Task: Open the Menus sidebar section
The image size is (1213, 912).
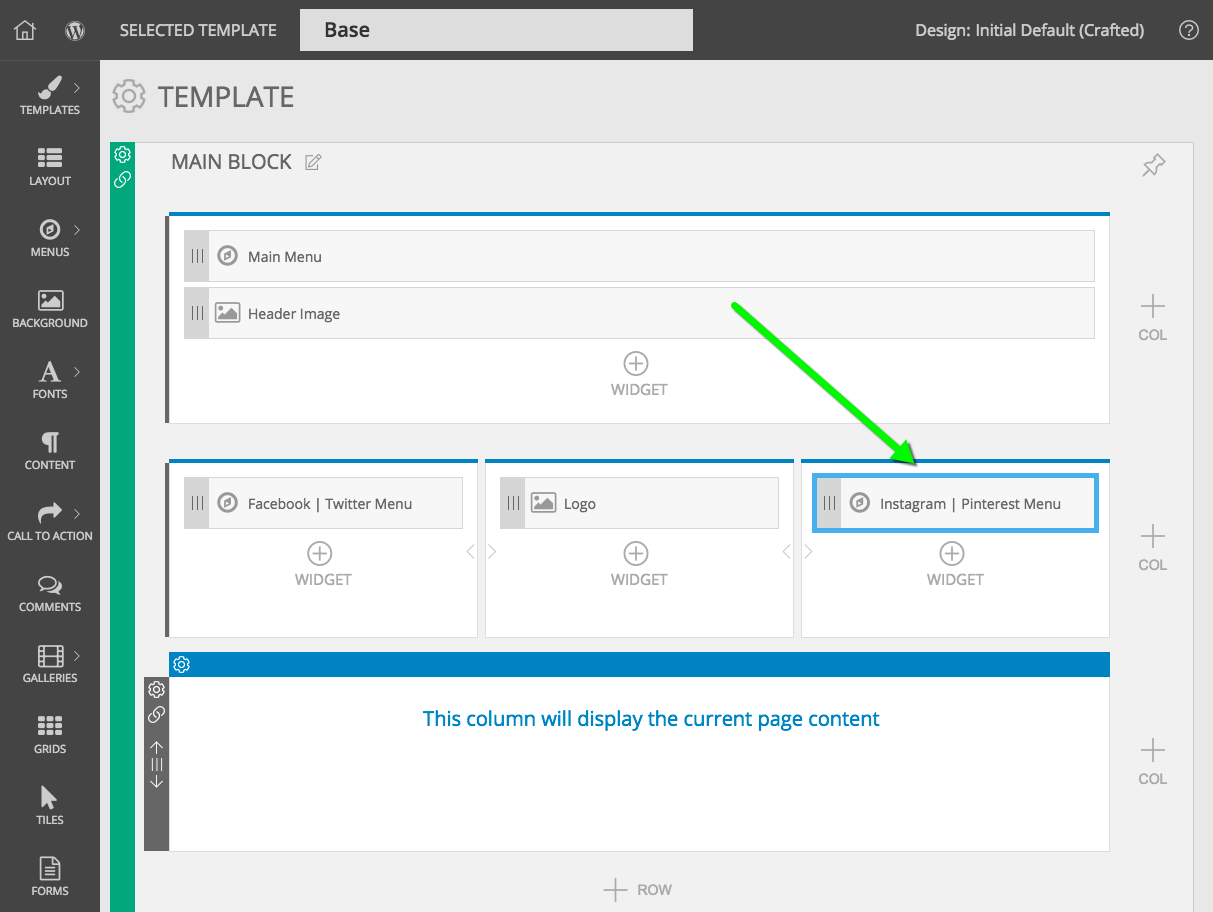Action: pos(50,238)
